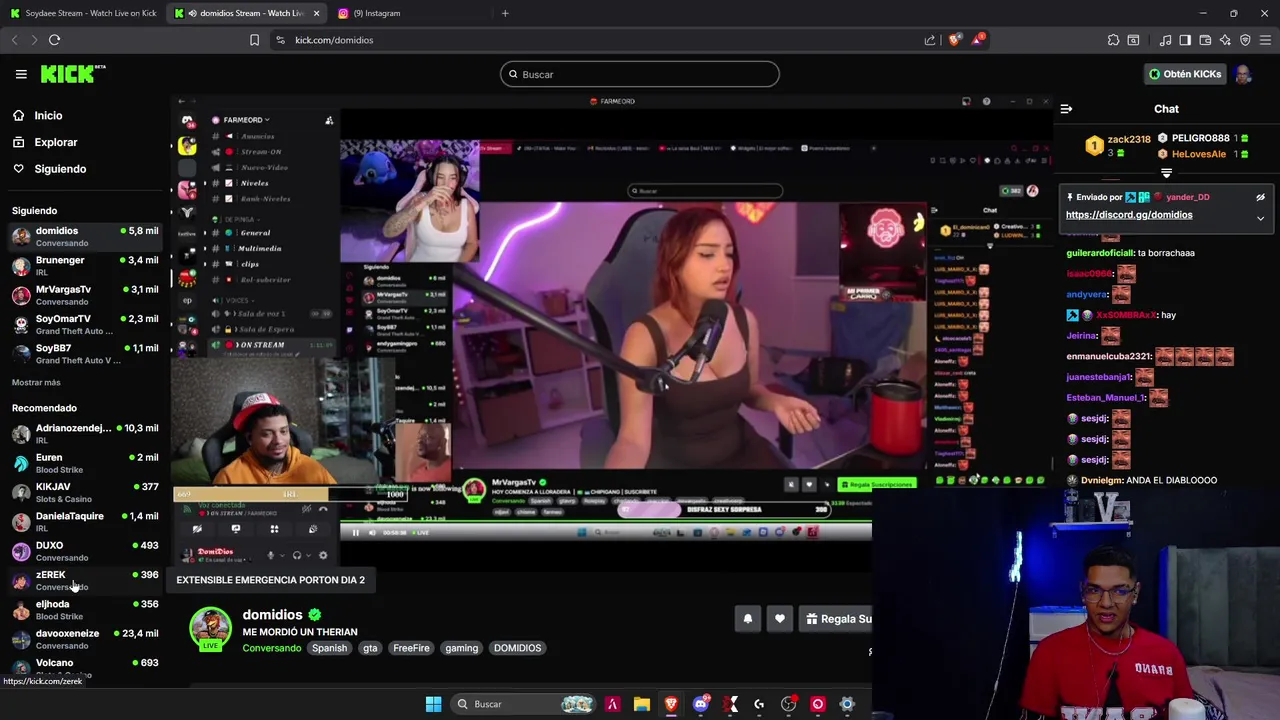Pause the stream player
This screenshot has width=1280, height=720.
pos(355,533)
